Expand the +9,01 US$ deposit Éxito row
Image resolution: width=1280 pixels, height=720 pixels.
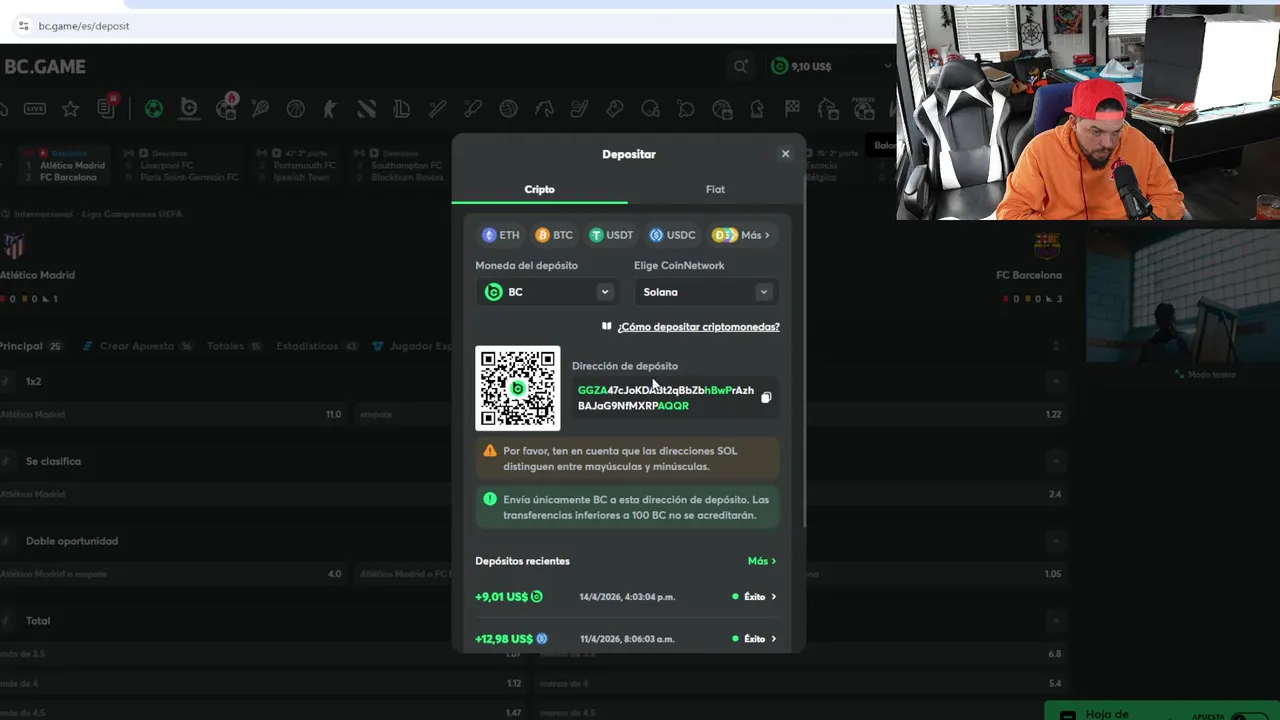[626, 597]
